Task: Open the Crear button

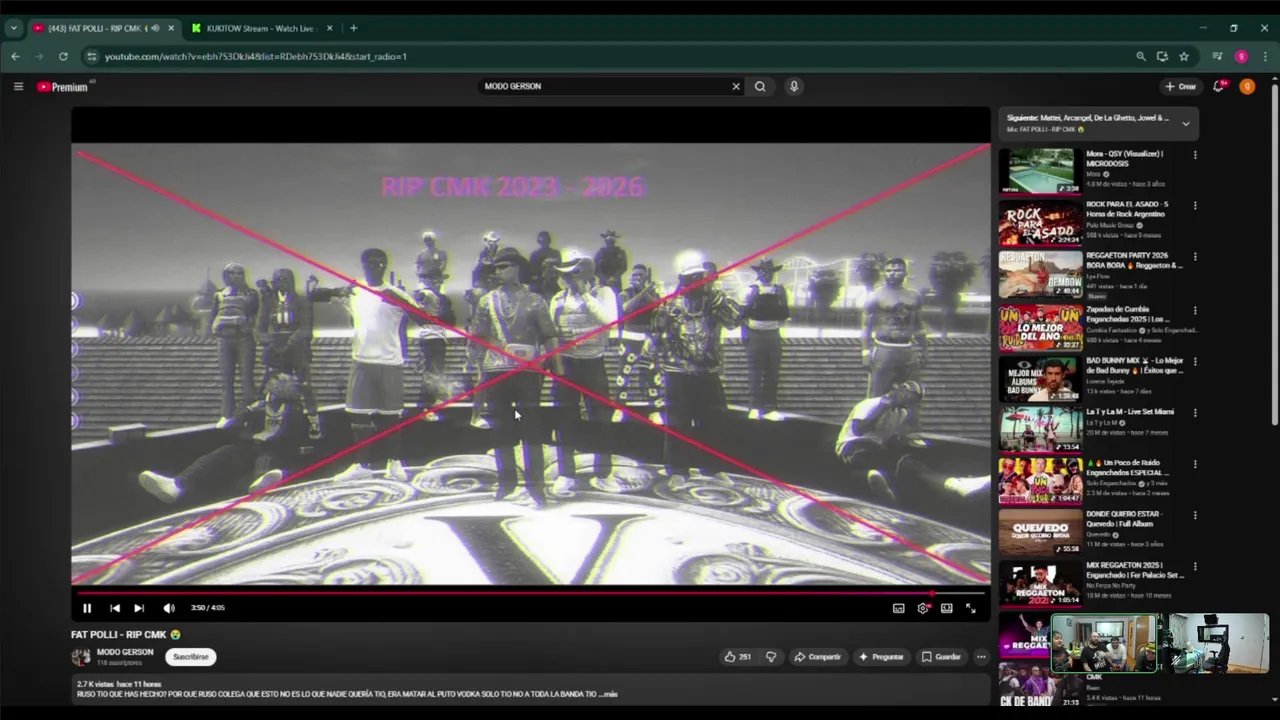Action: coord(1181,87)
